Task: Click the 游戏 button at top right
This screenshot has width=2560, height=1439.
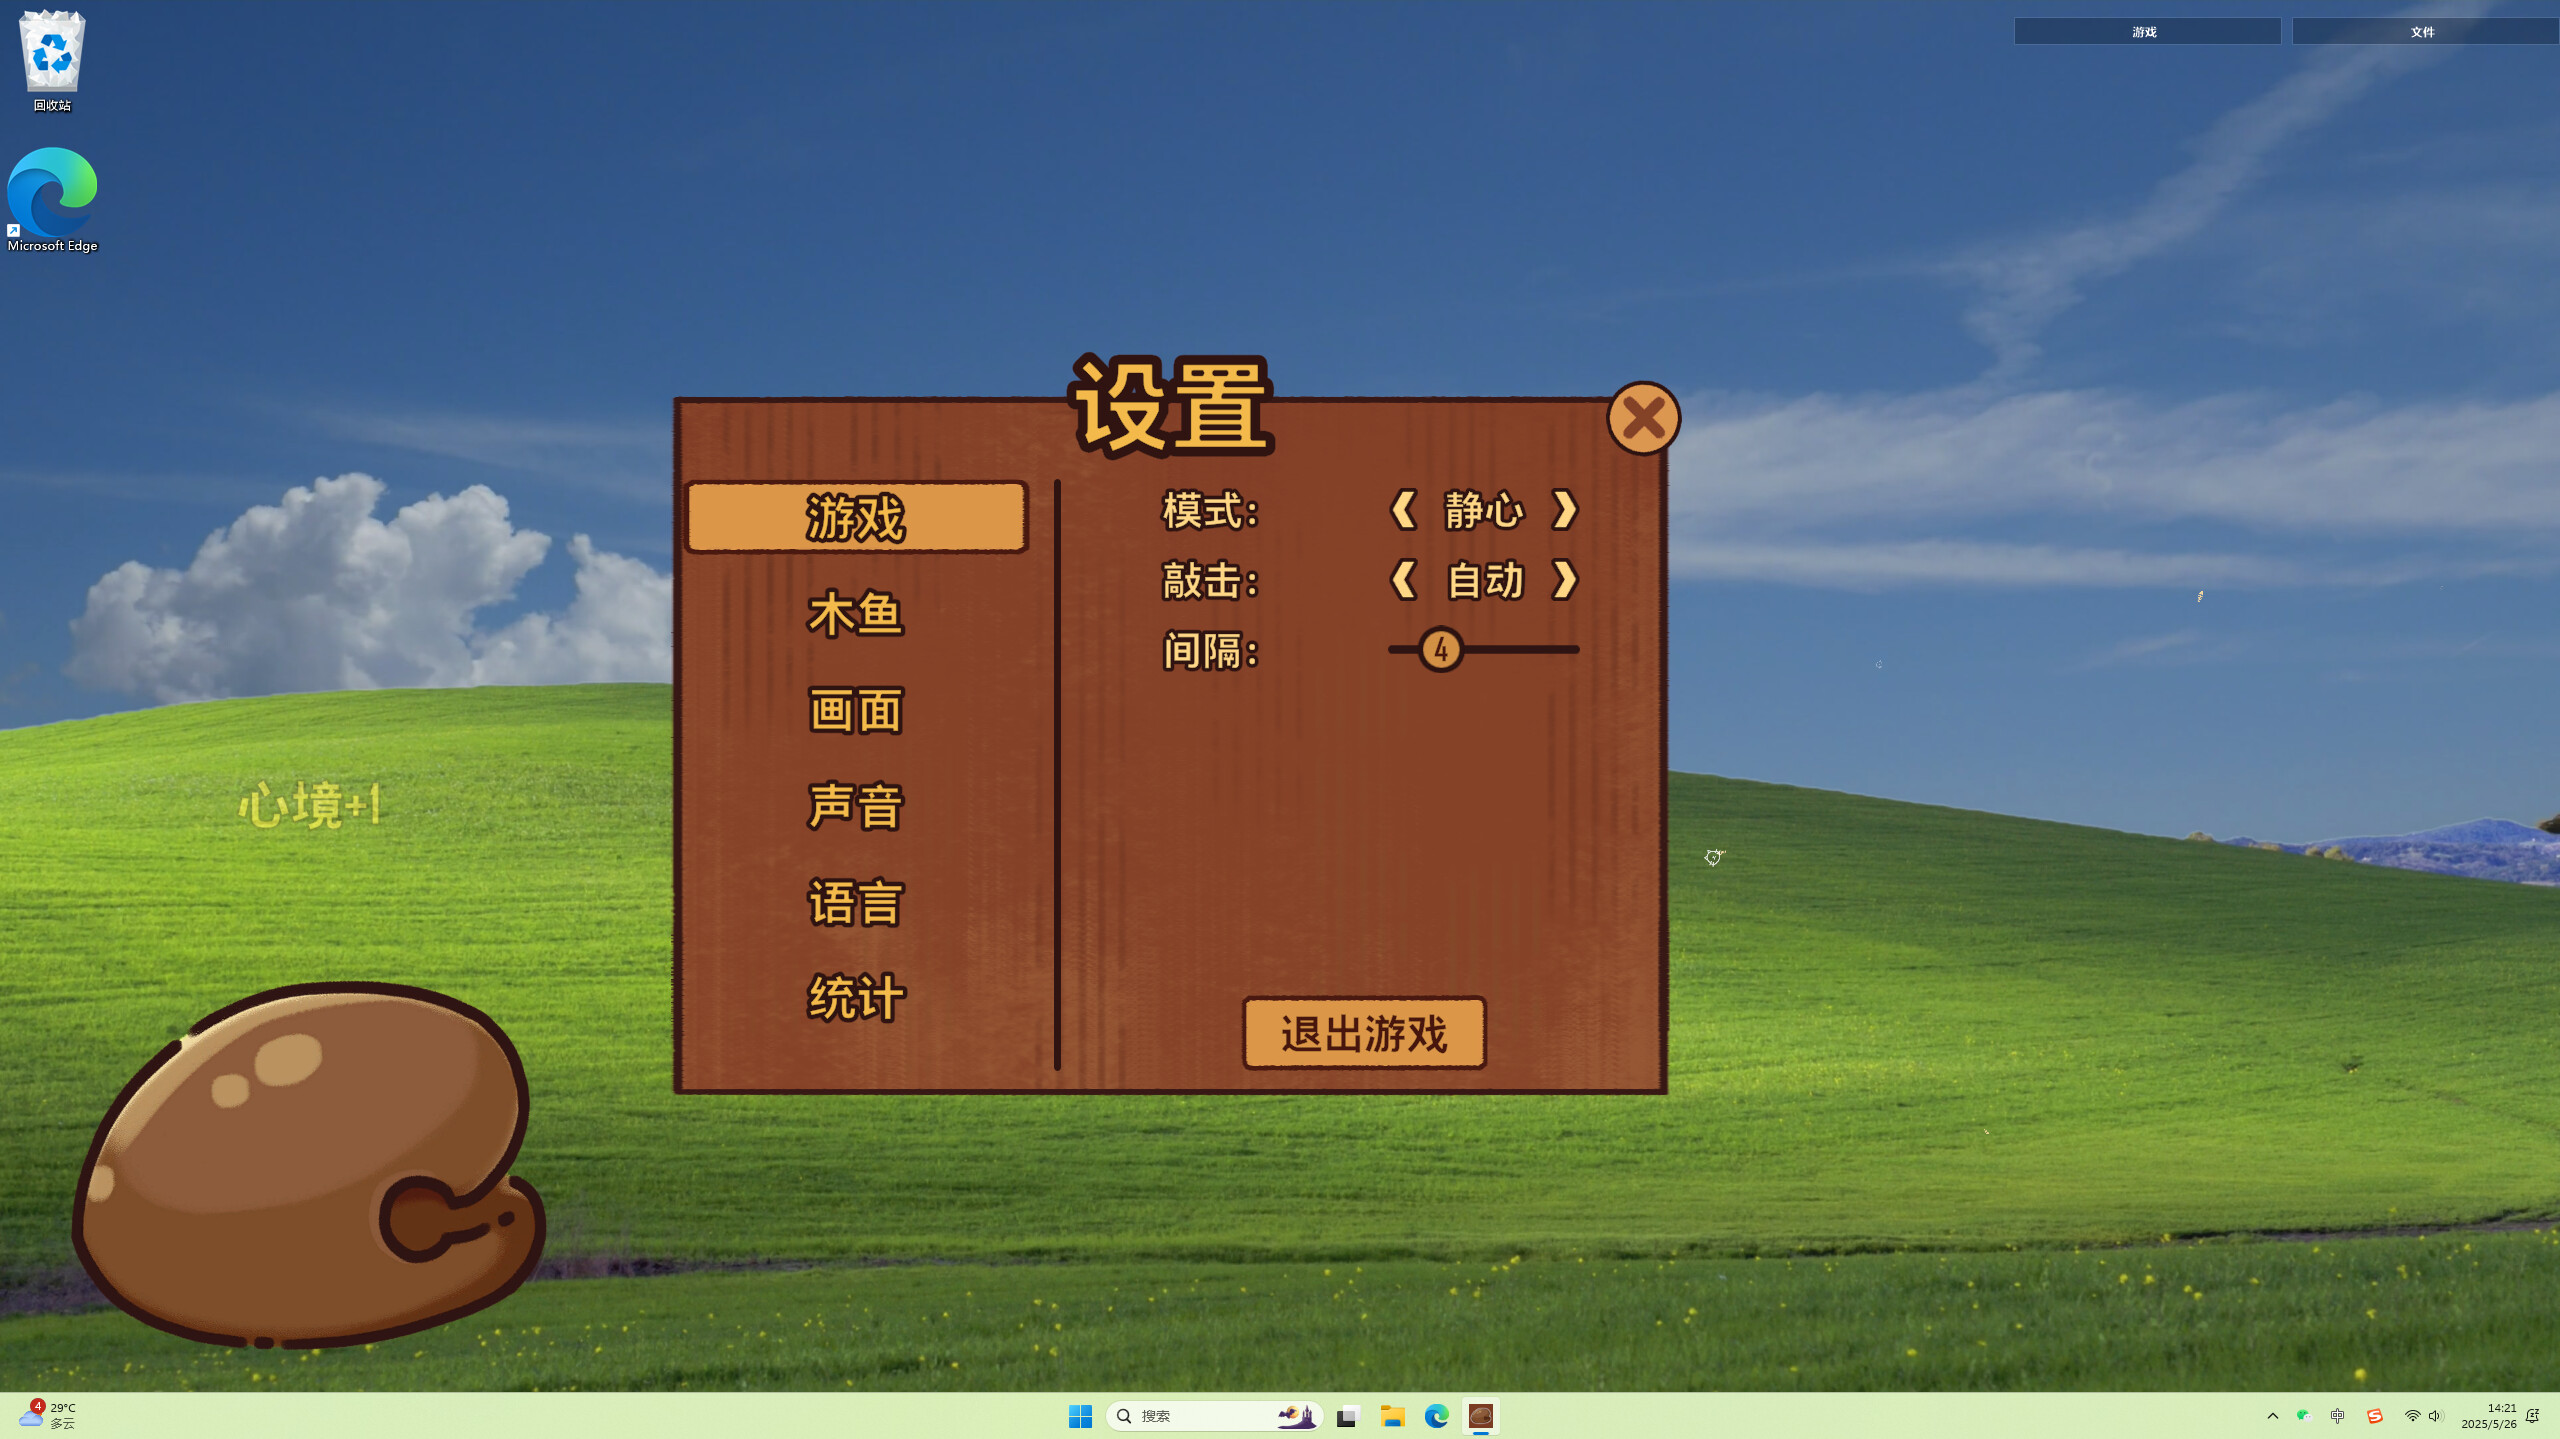Action: tap(2145, 31)
